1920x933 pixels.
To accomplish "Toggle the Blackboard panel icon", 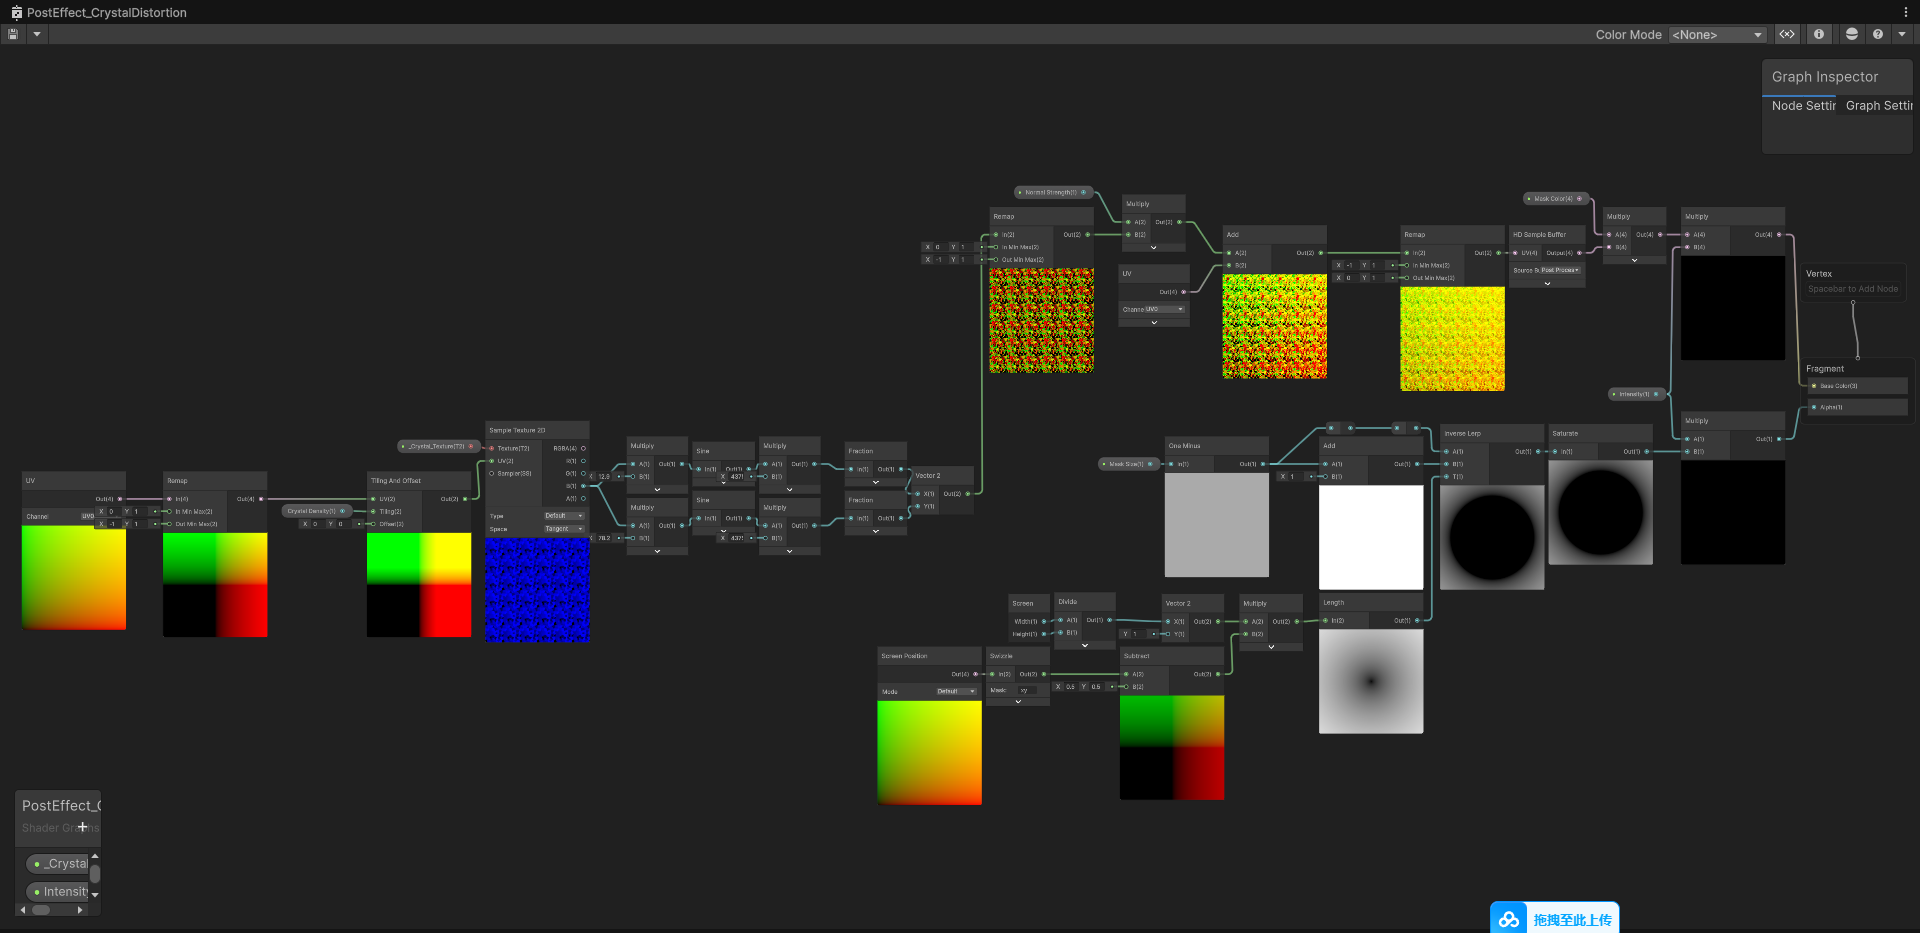I will point(1786,34).
